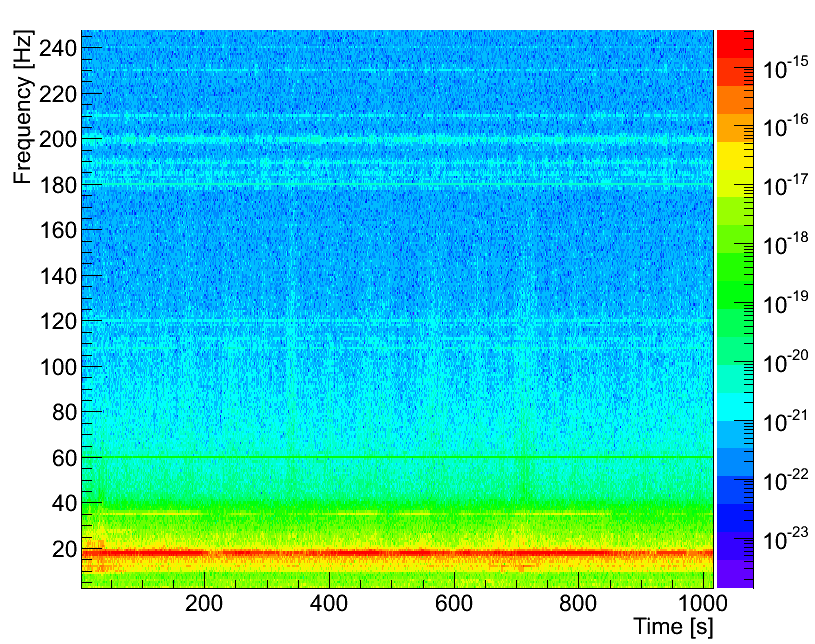This screenshot has height=644, width=815.
Task: Pick the violet band at color scale bottom
Action: pos(735,574)
